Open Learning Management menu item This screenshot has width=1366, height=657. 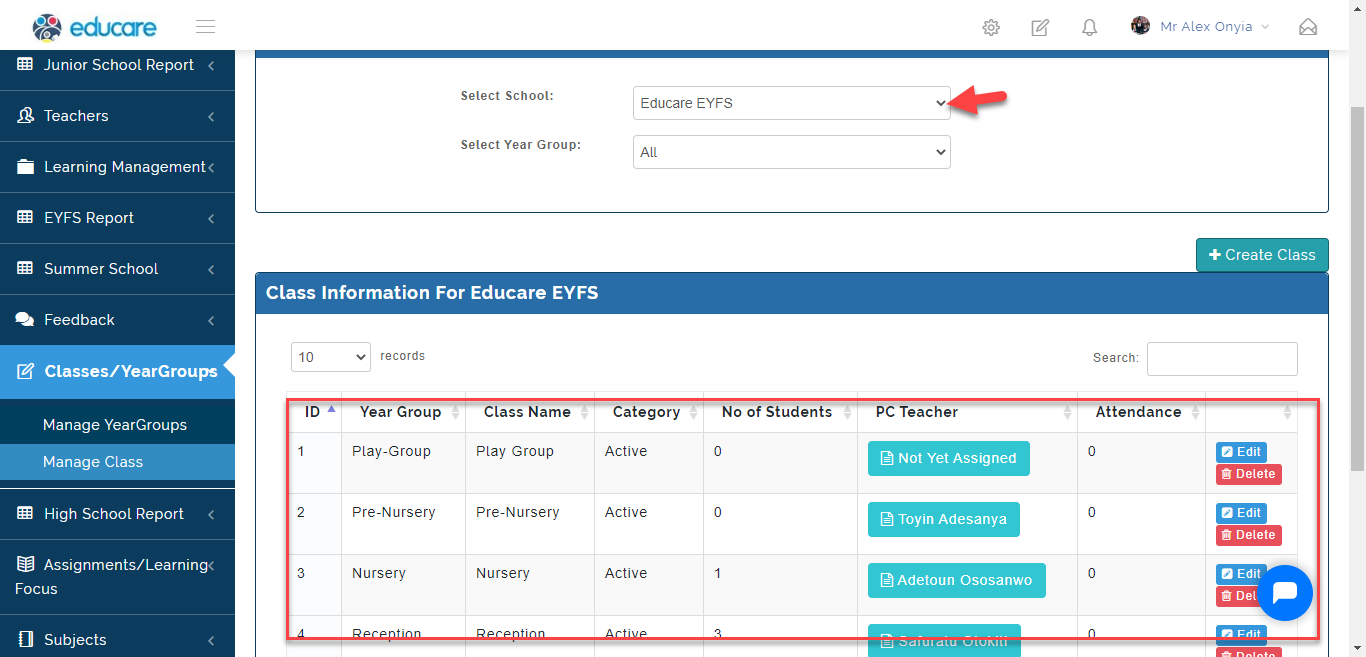(117, 167)
